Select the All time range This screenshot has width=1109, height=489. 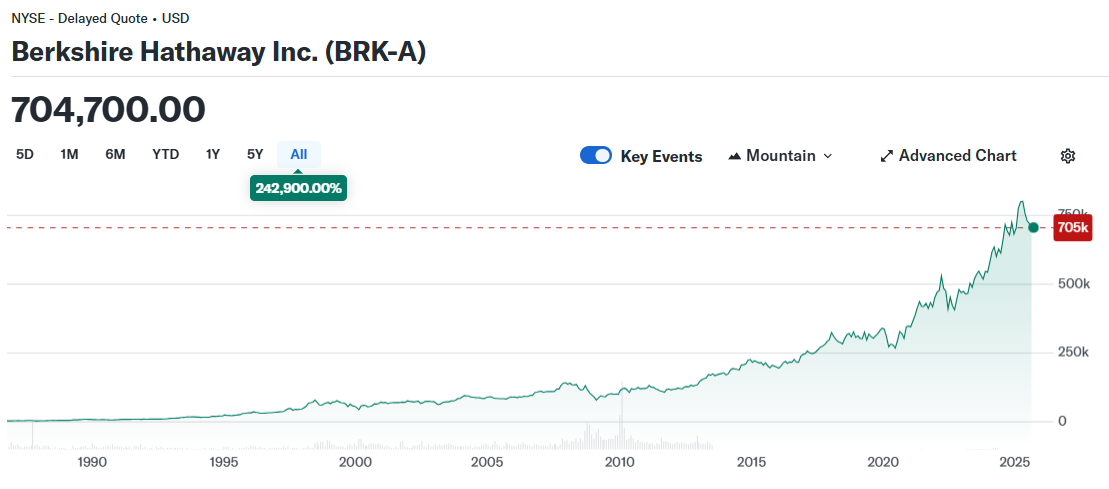(298, 154)
